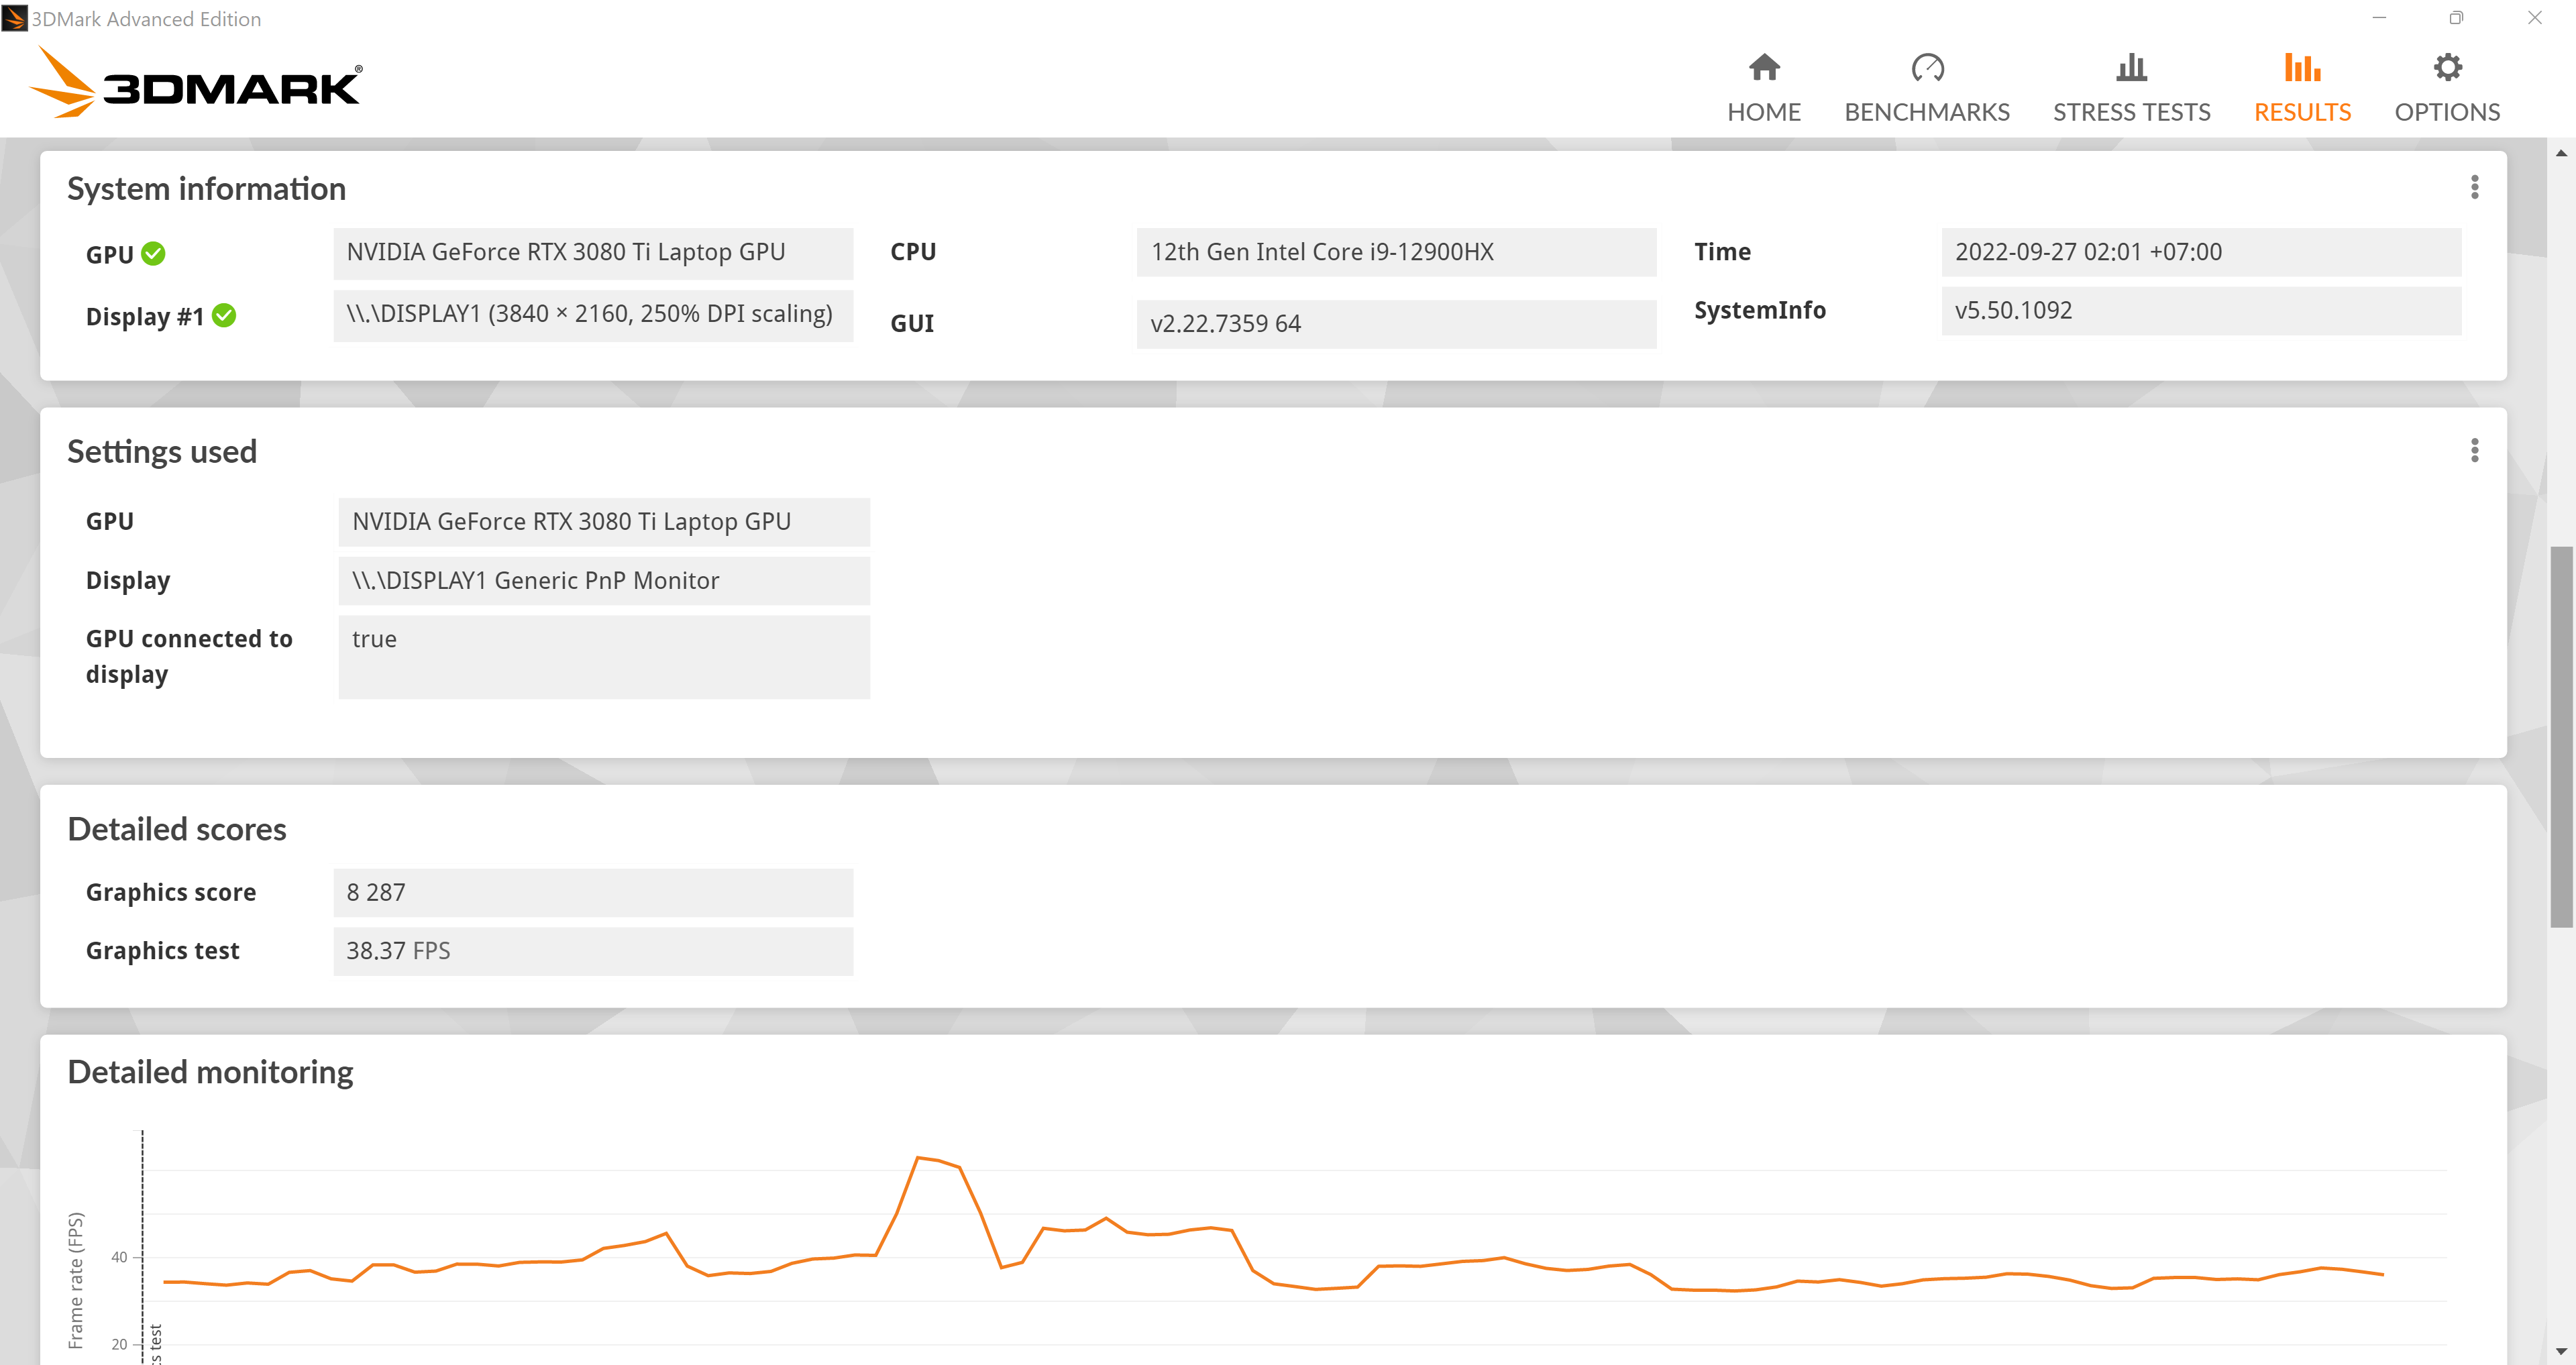Click the Settings used heading
Screen dimensions: 2576x1365
[162, 452]
